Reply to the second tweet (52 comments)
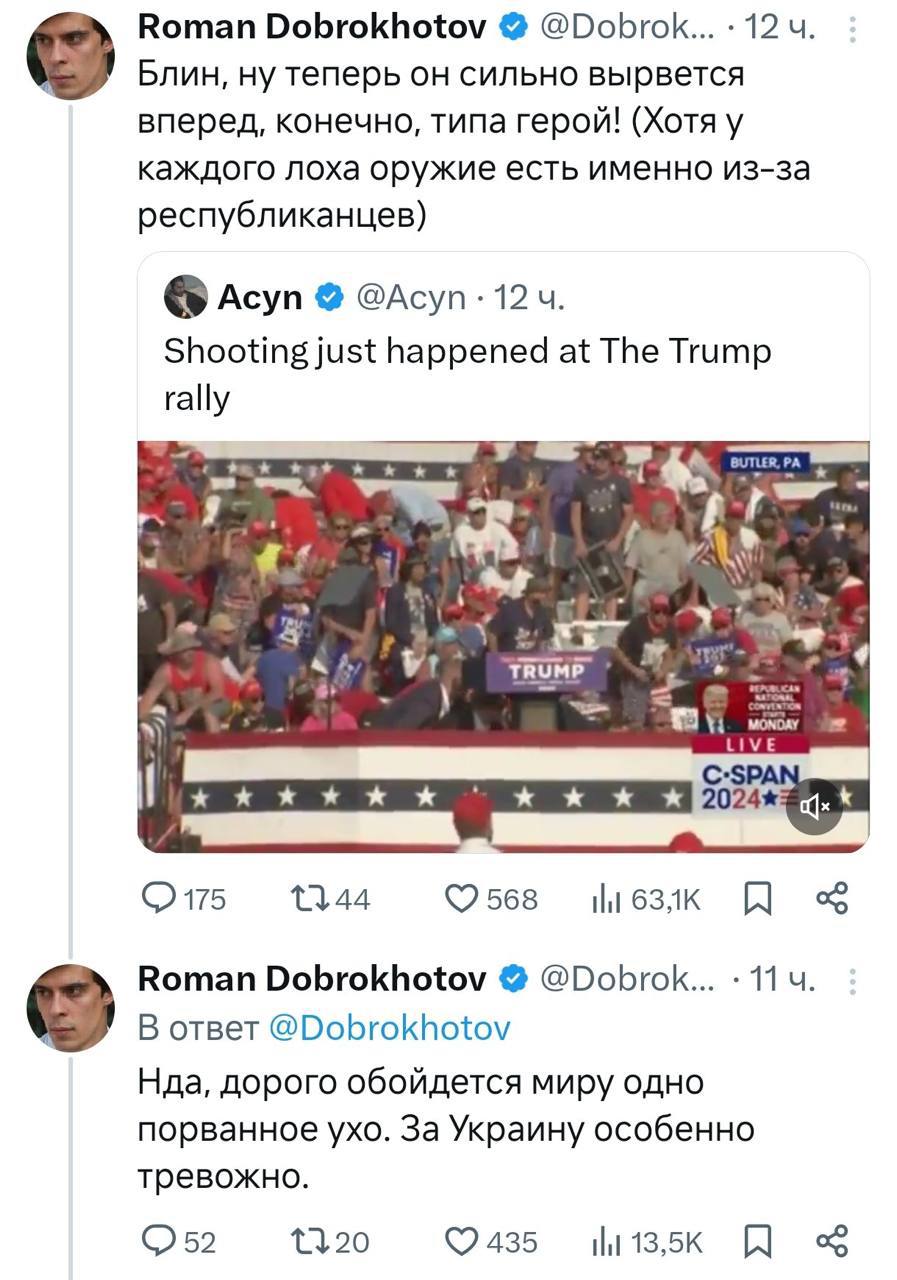This screenshot has width=897, height=1280. (160, 1242)
